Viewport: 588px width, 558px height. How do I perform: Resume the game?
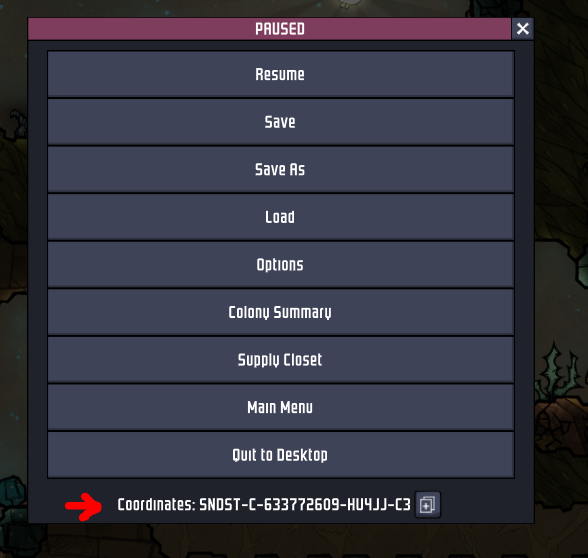pos(280,74)
